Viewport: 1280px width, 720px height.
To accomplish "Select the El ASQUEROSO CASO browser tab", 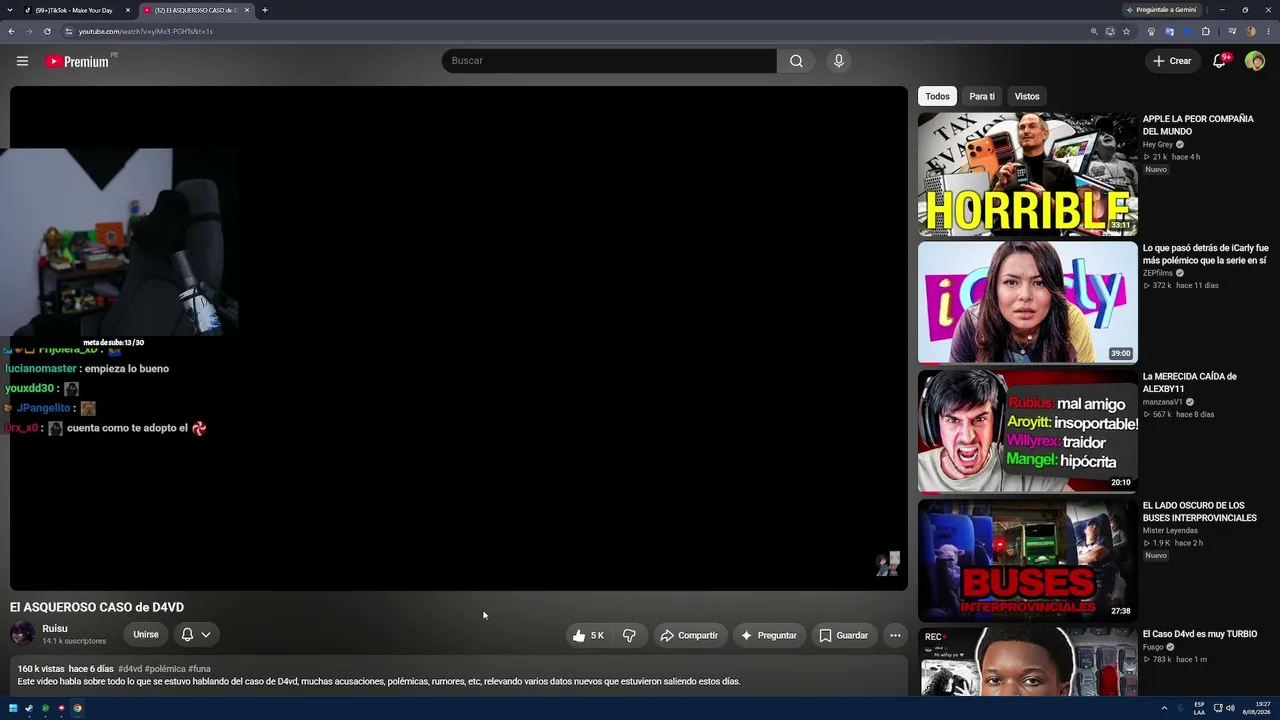I will 195,10.
